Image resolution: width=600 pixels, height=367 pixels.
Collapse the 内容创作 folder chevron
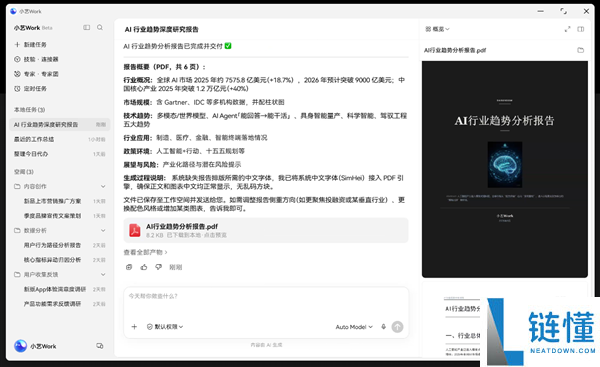[103, 186]
